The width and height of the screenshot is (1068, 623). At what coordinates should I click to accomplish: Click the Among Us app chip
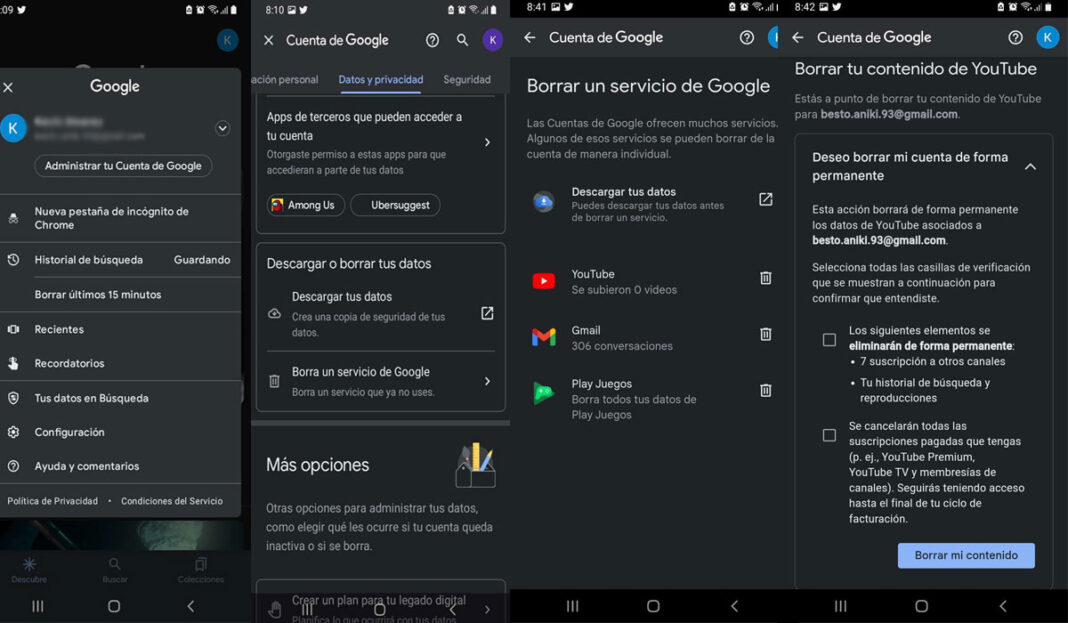coord(305,205)
